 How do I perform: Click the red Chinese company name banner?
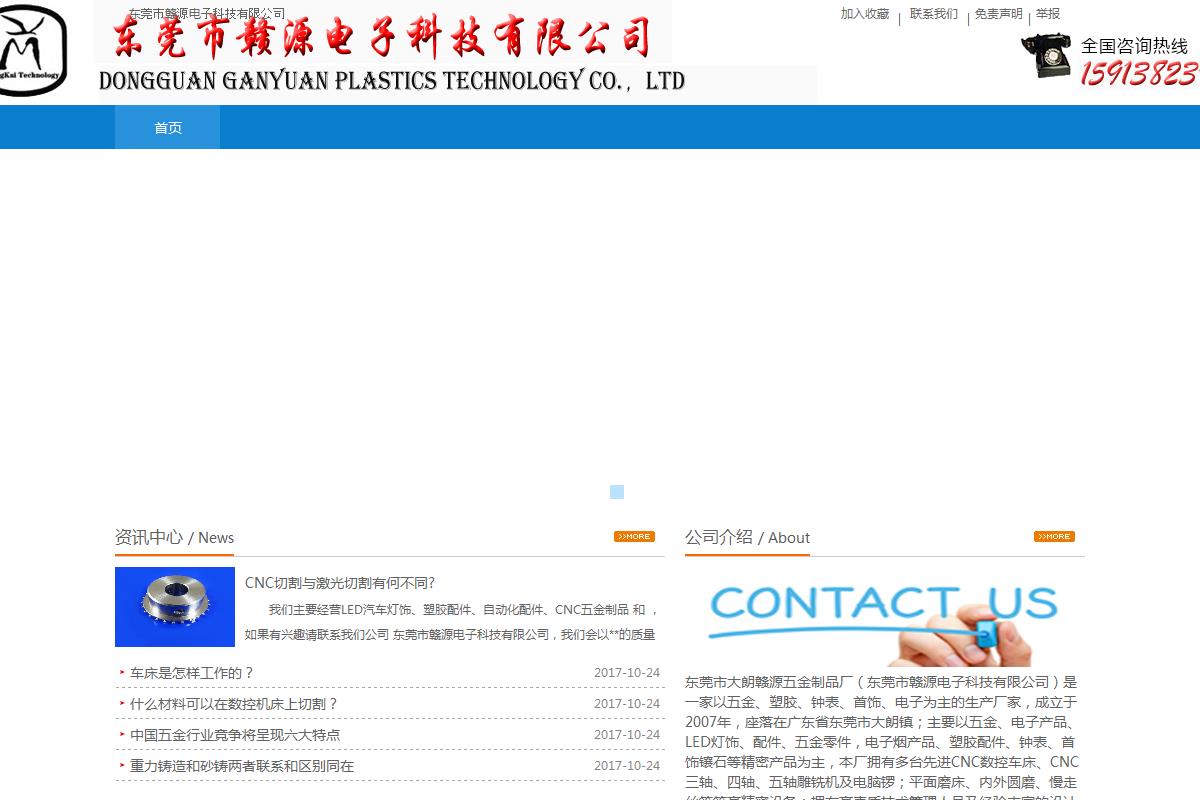383,38
